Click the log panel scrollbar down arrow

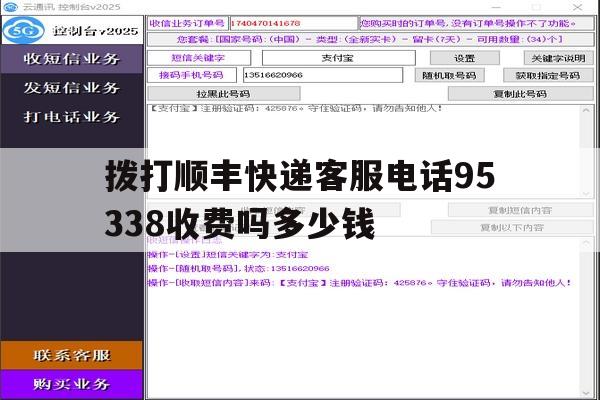[x=586, y=393]
